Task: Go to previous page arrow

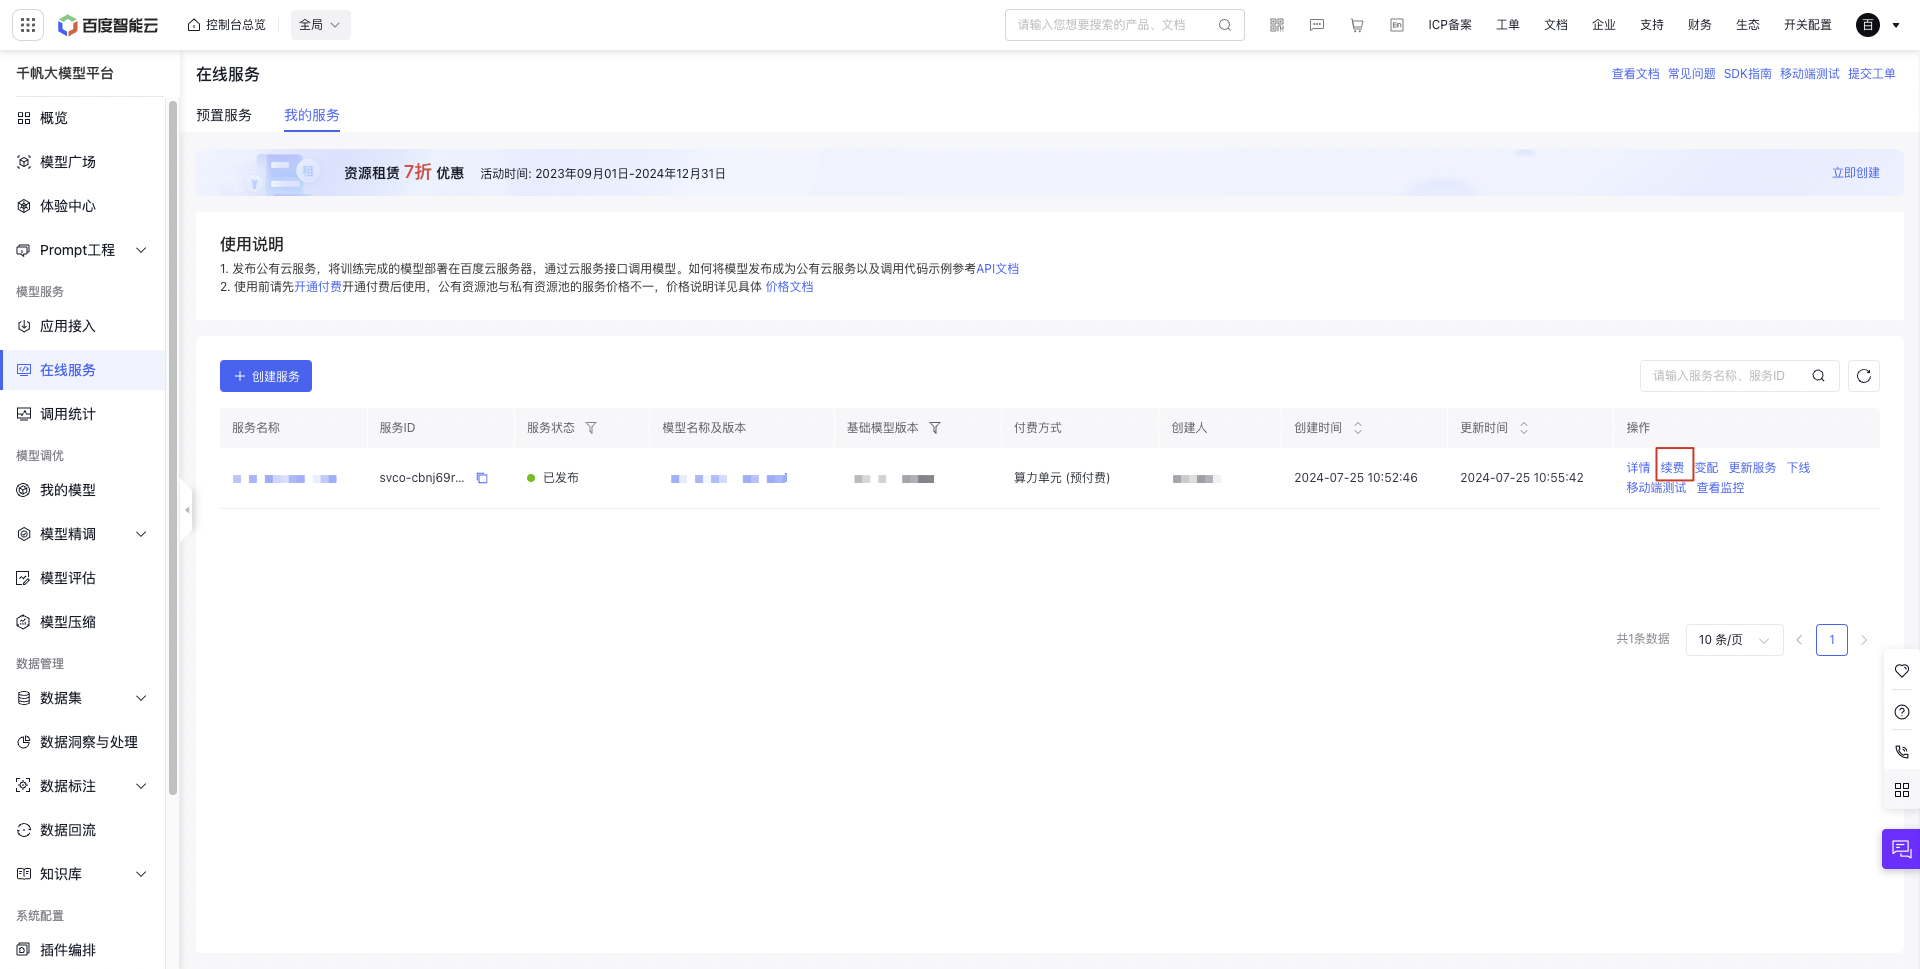Action: pos(1799,640)
